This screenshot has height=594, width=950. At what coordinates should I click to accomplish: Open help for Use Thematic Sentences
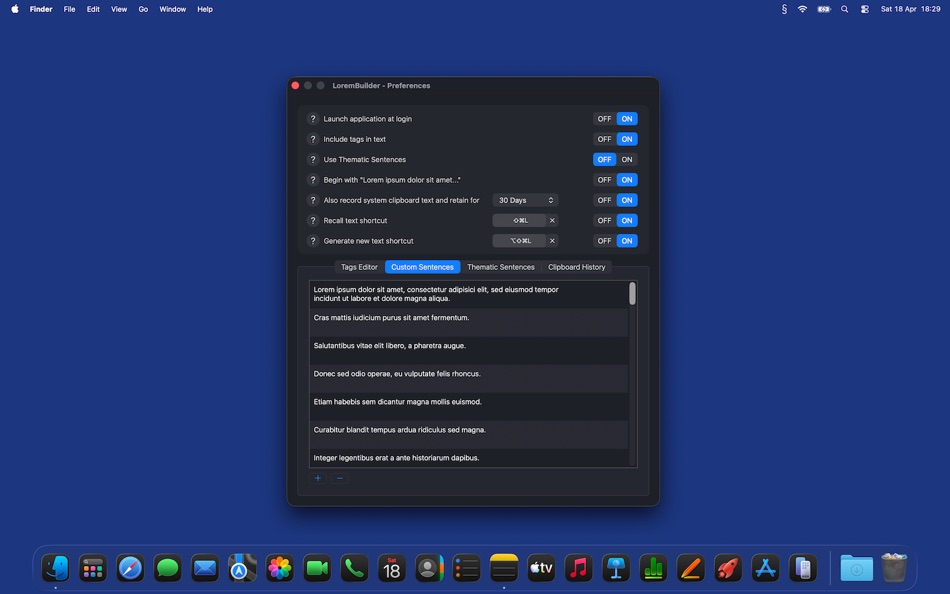coord(313,159)
